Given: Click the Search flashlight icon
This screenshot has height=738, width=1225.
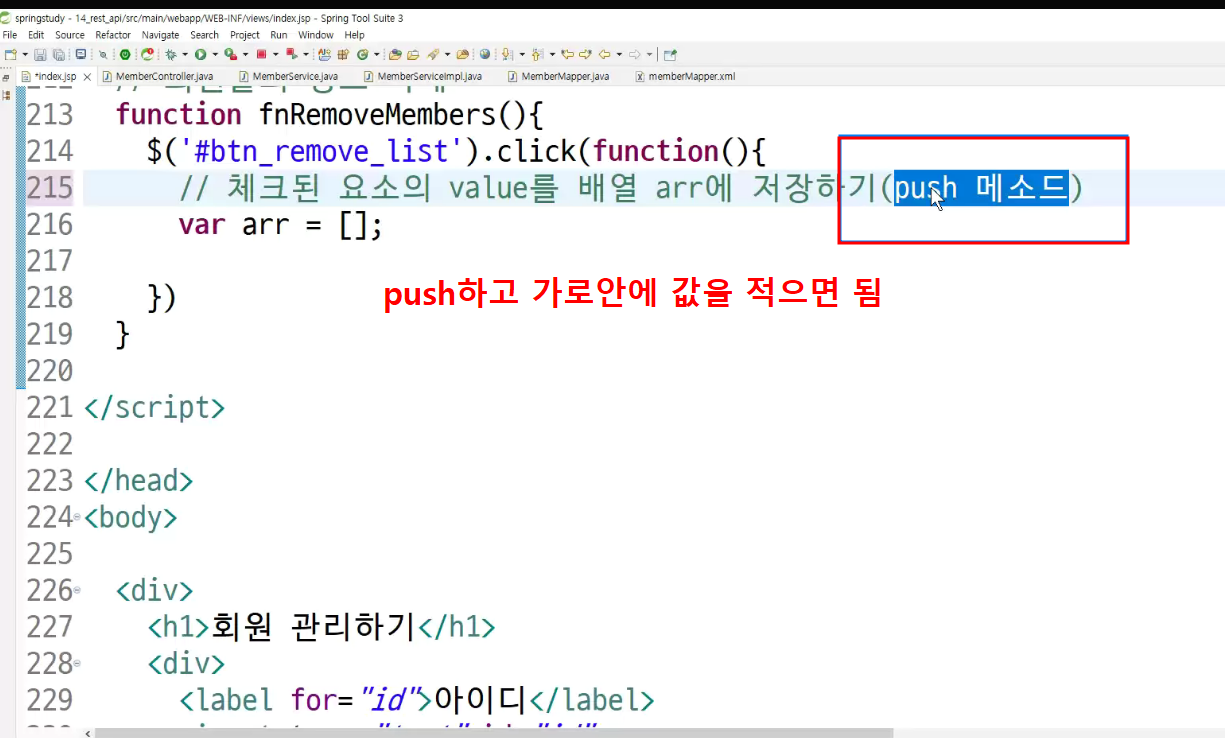Looking at the screenshot, I should click(x=431, y=54).
